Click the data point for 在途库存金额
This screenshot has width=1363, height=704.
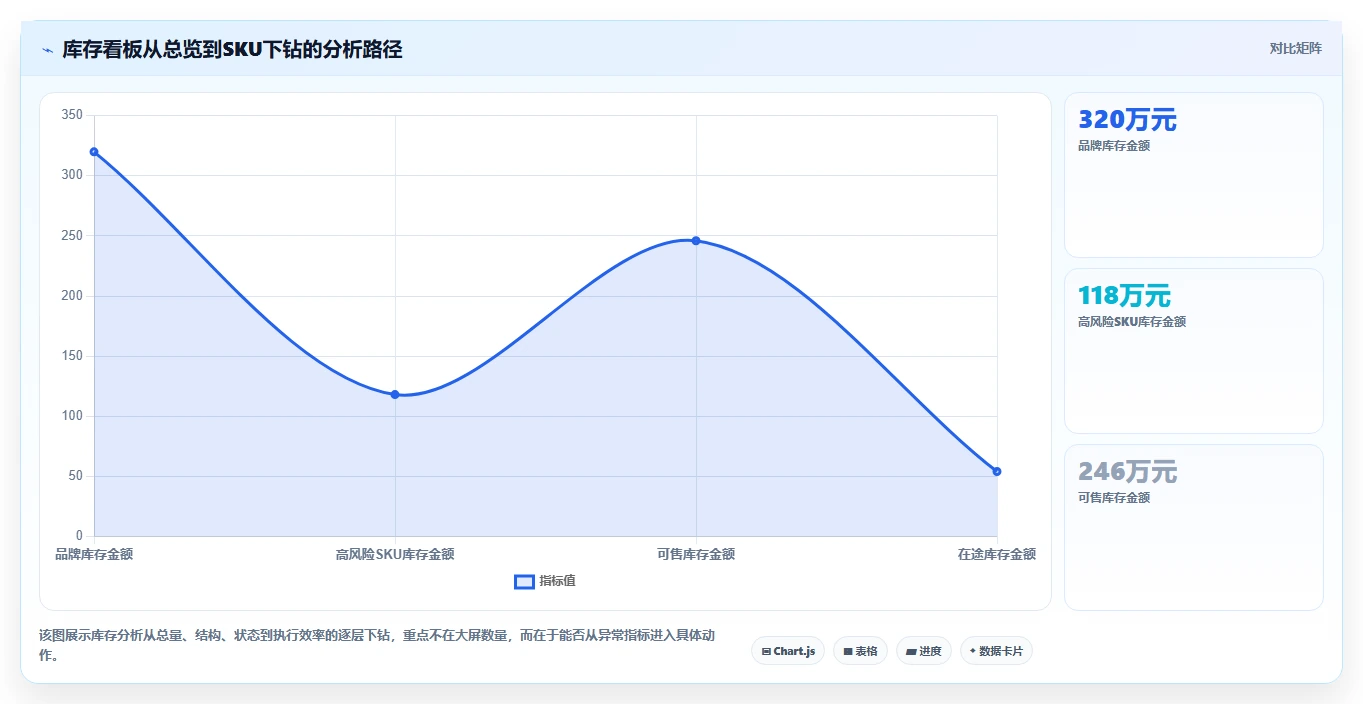997,471
